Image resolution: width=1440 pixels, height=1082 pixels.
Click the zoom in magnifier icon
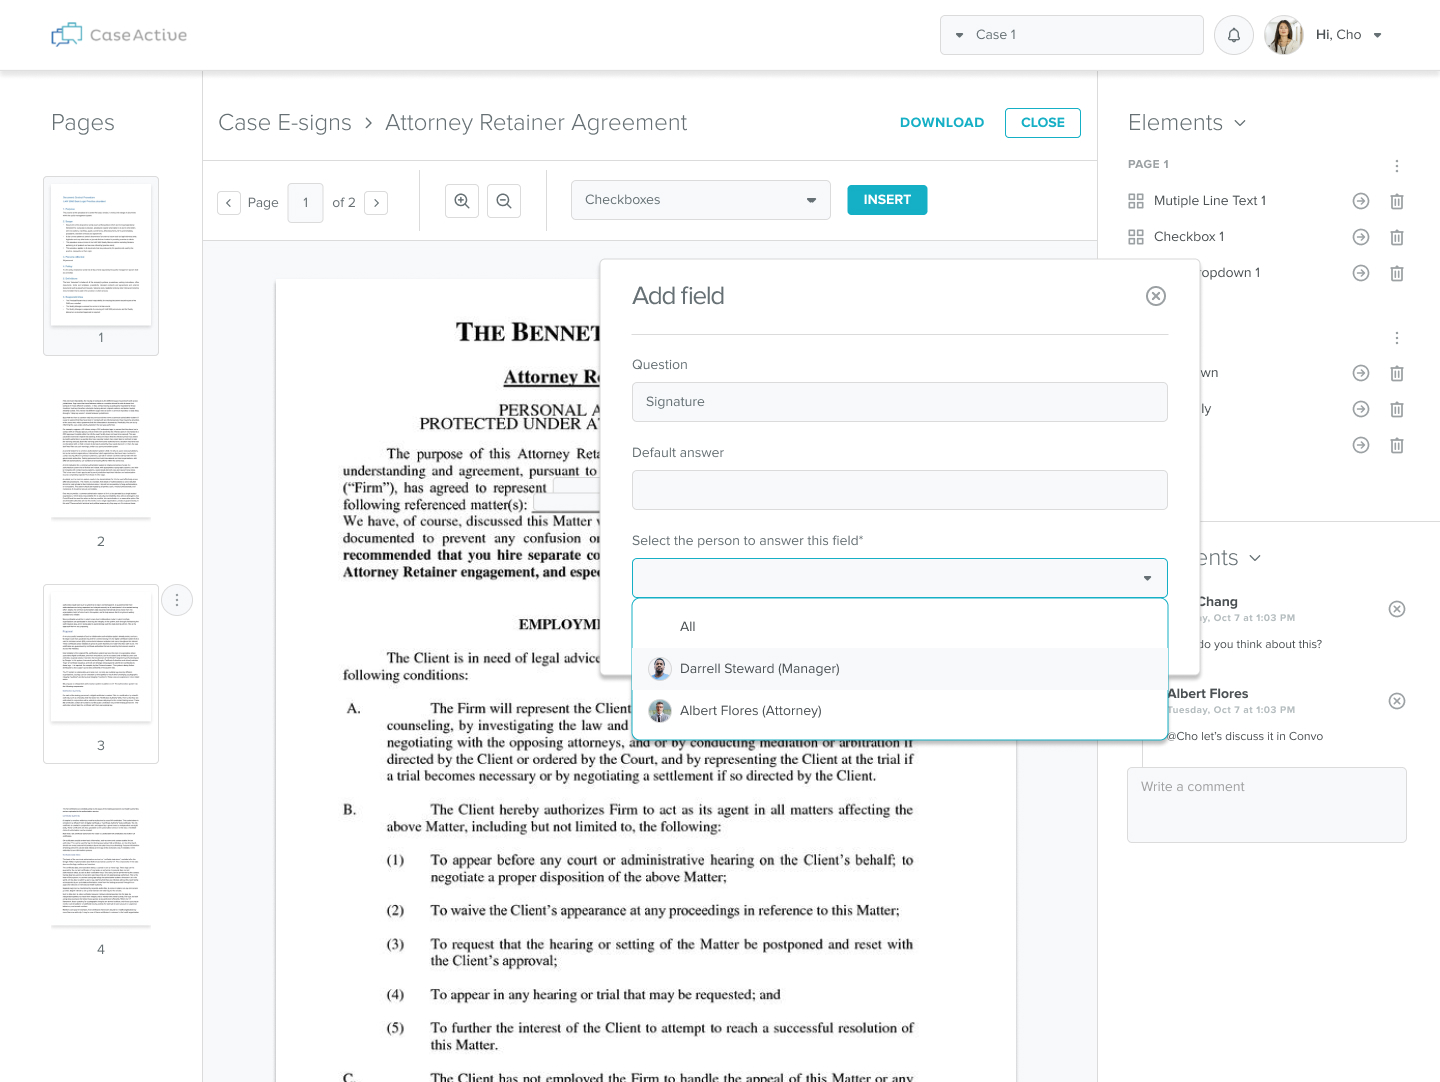pos(462,201)
